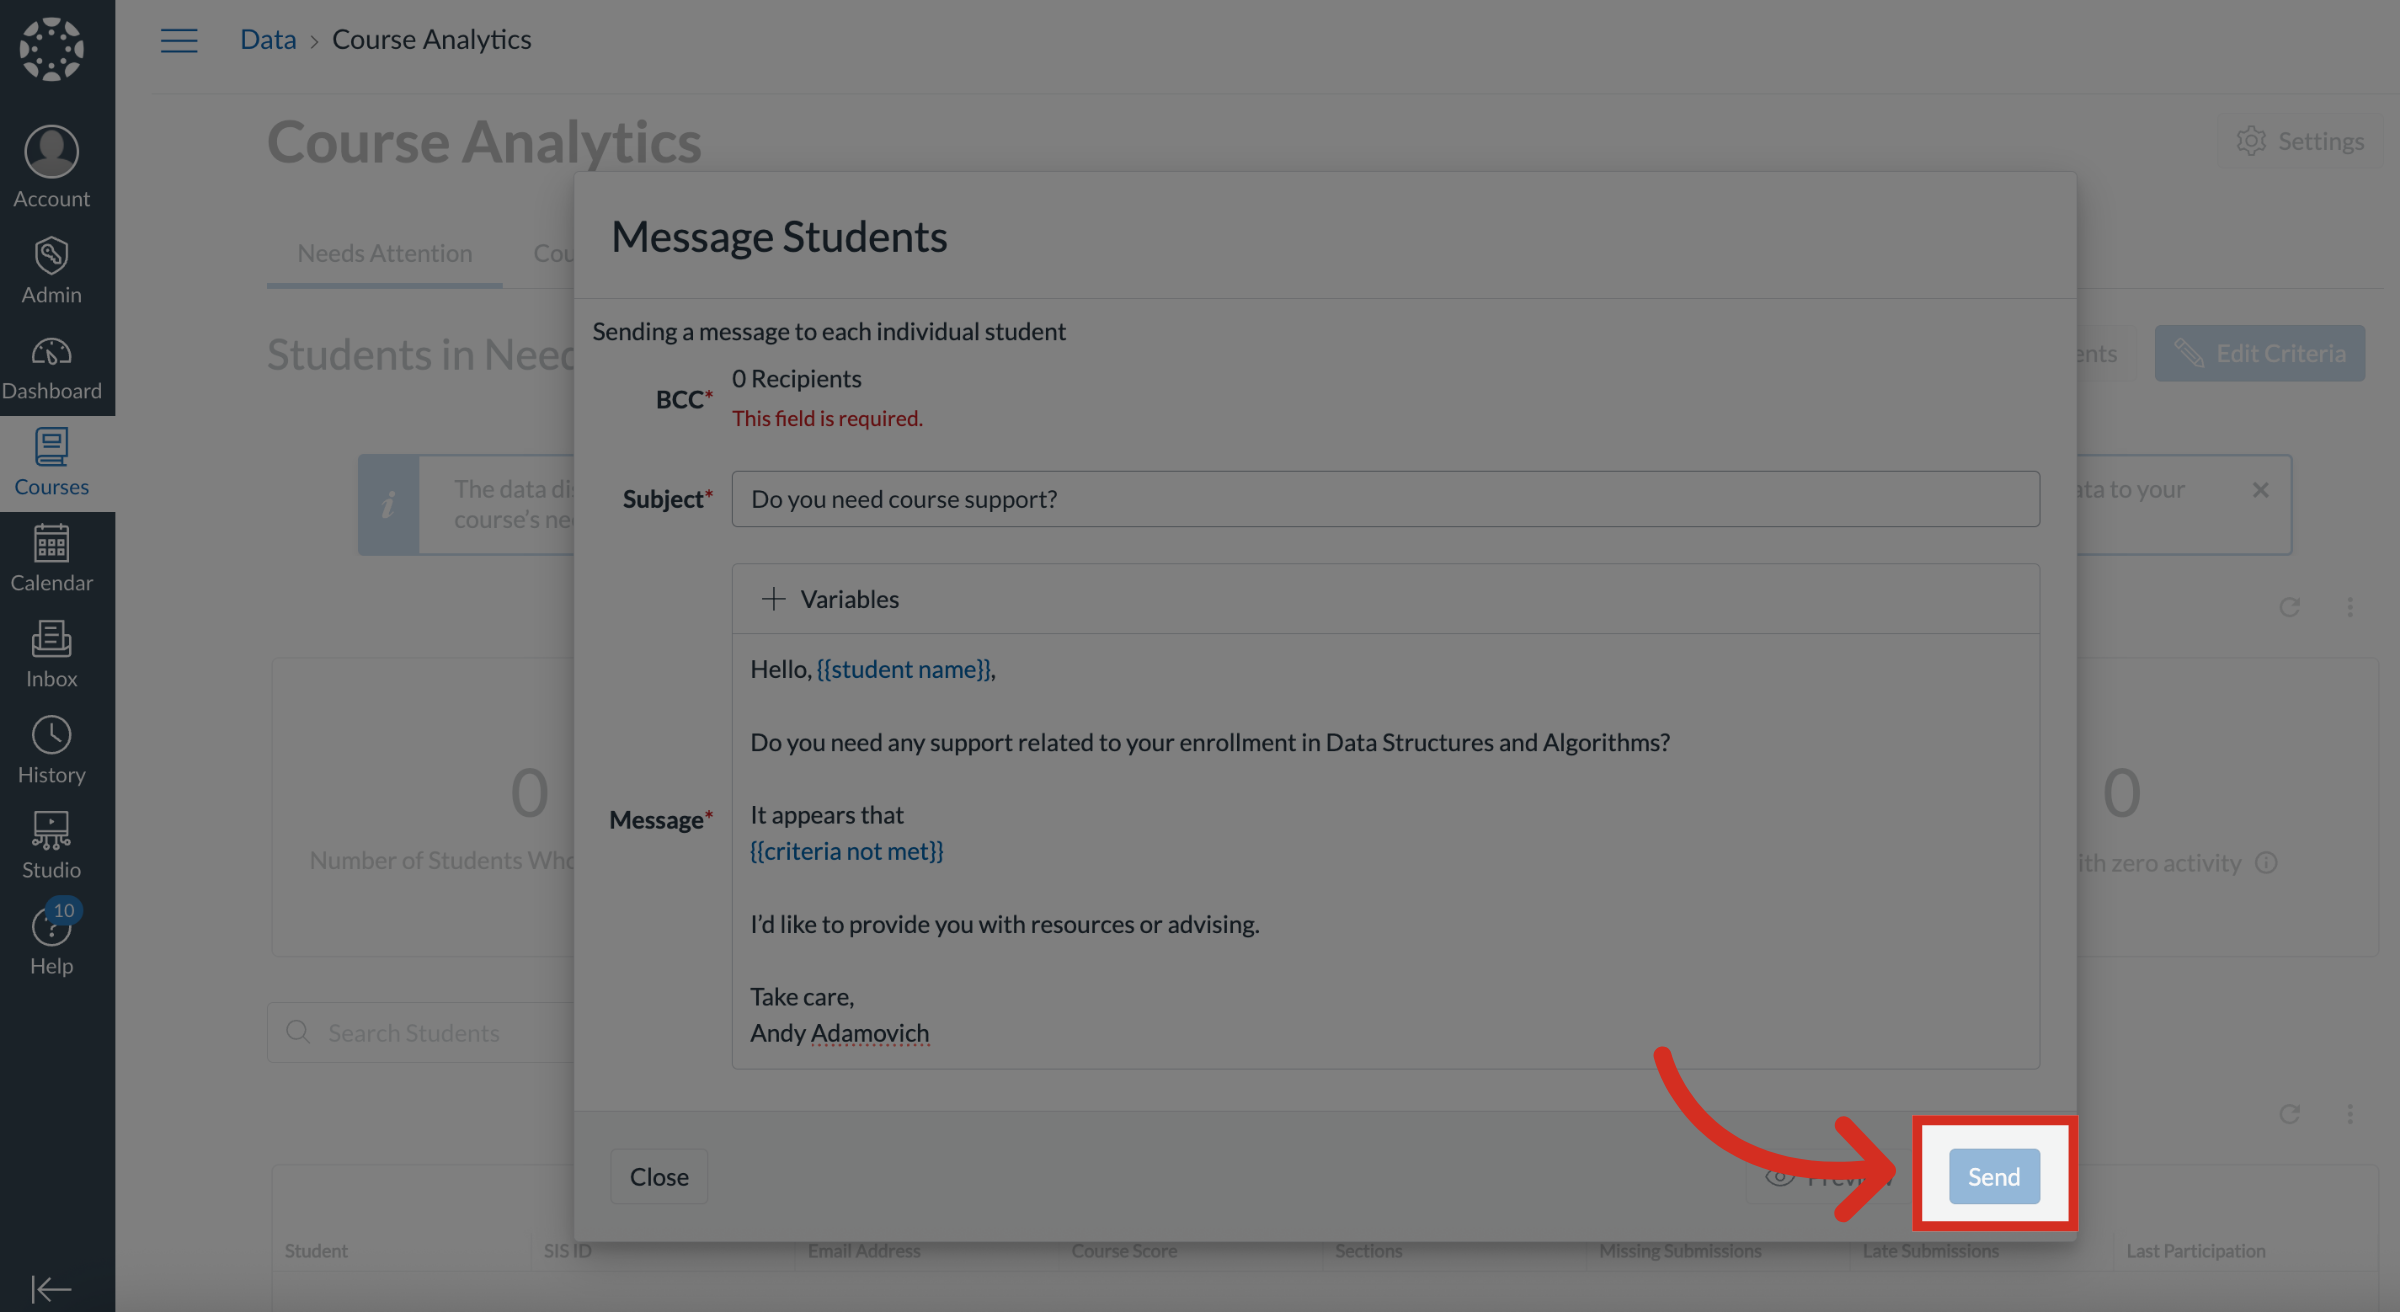
Task: Click the student name variable token
Action: [x=904, y=669]
